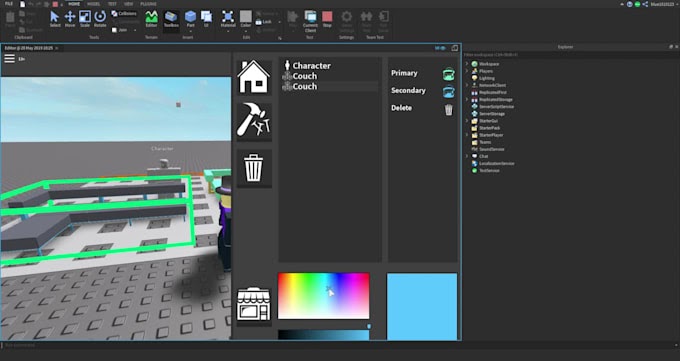Click the Secondary paint bucket icon
The image size is (680, 361).
pos(449,92)
